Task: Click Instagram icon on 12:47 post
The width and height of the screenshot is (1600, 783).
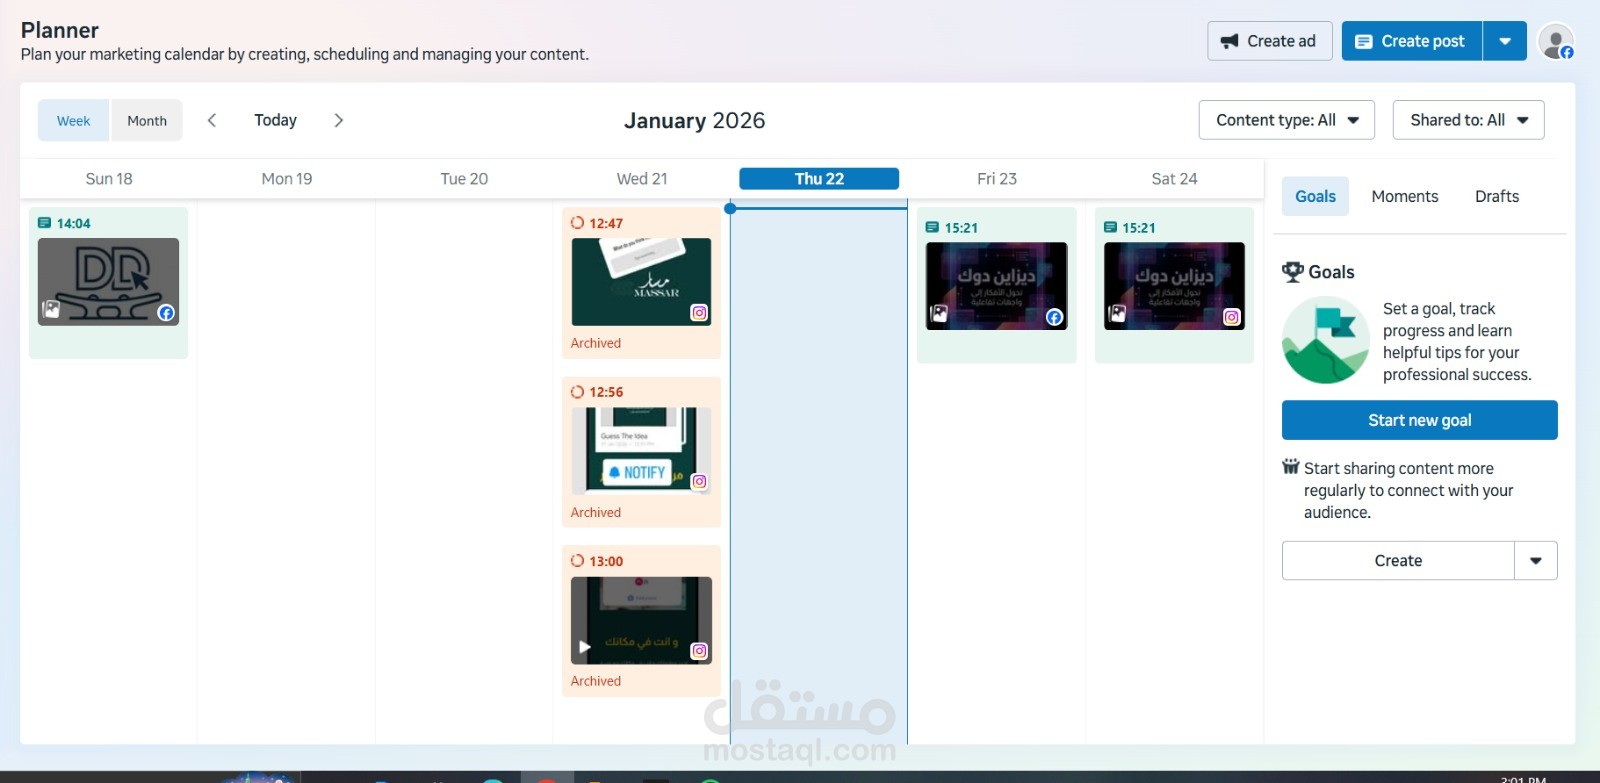Action: point(699,313)
